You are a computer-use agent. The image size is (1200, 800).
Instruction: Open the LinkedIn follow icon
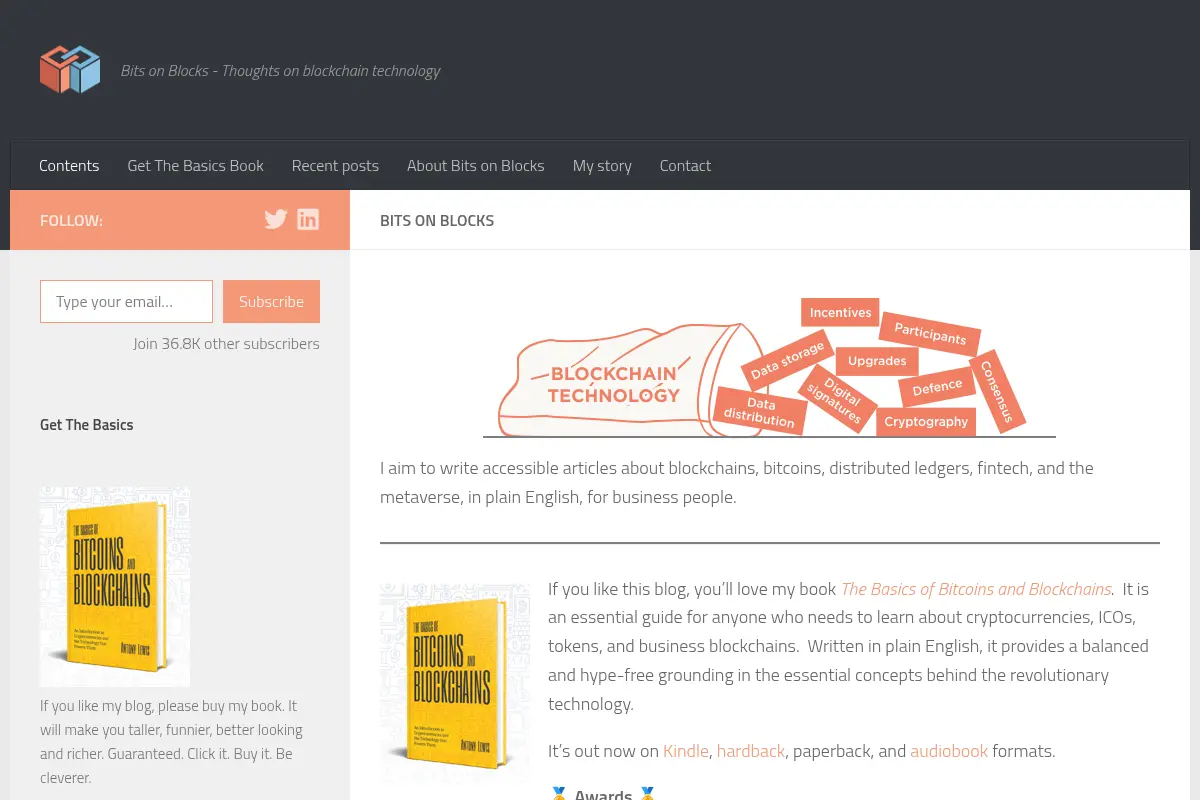pyautogui.click(x=308, y=219)
